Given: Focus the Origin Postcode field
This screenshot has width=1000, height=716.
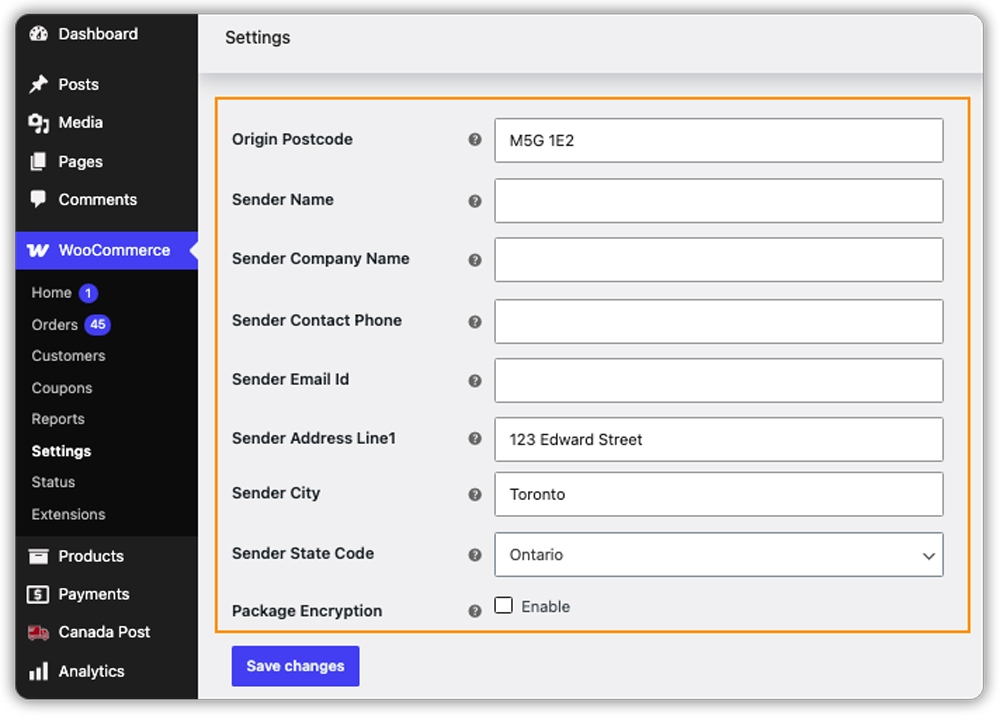Looking at the screenshot, I should pos(719,140).
